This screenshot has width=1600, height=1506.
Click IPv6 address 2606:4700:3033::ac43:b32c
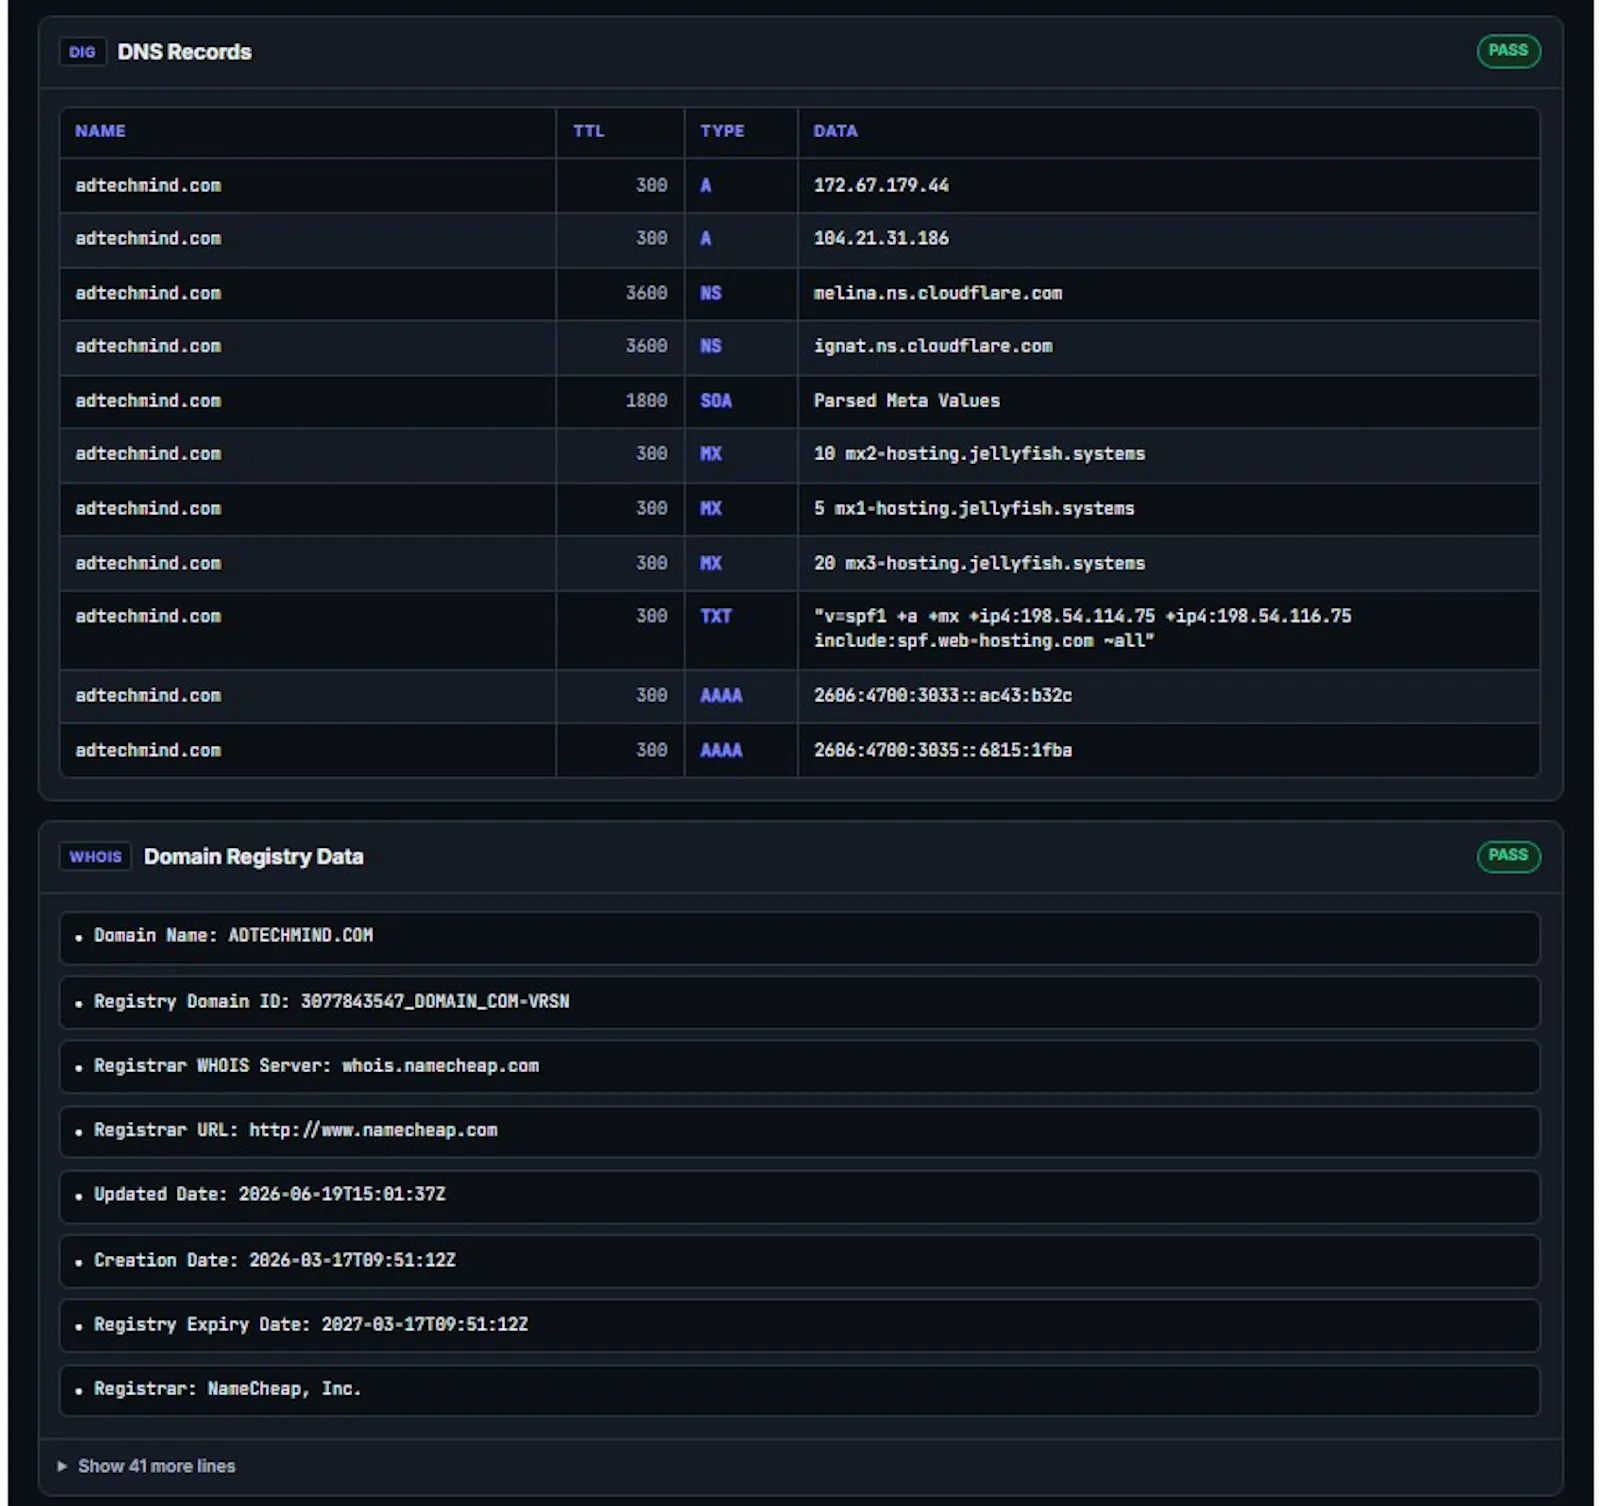coord(942,696)
